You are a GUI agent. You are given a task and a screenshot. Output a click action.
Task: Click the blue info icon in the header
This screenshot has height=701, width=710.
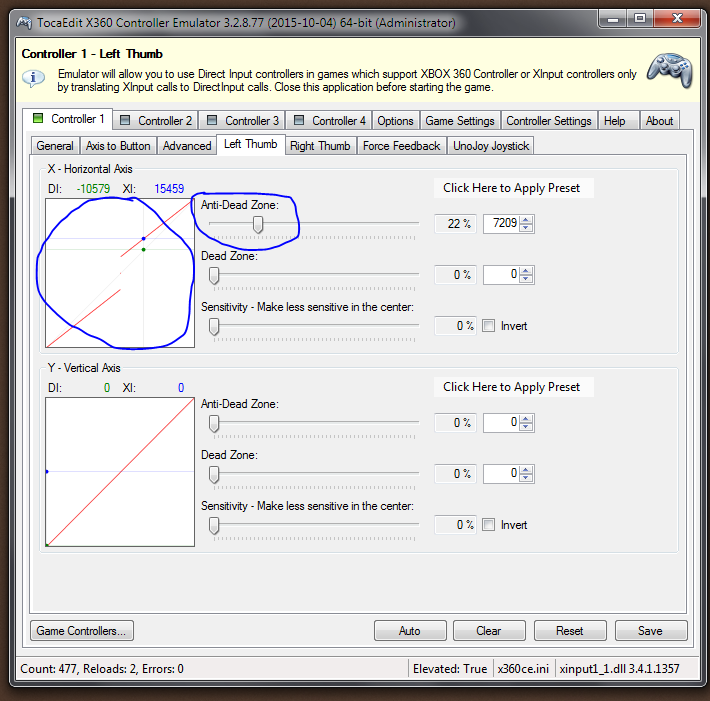[x=34, y=78]
